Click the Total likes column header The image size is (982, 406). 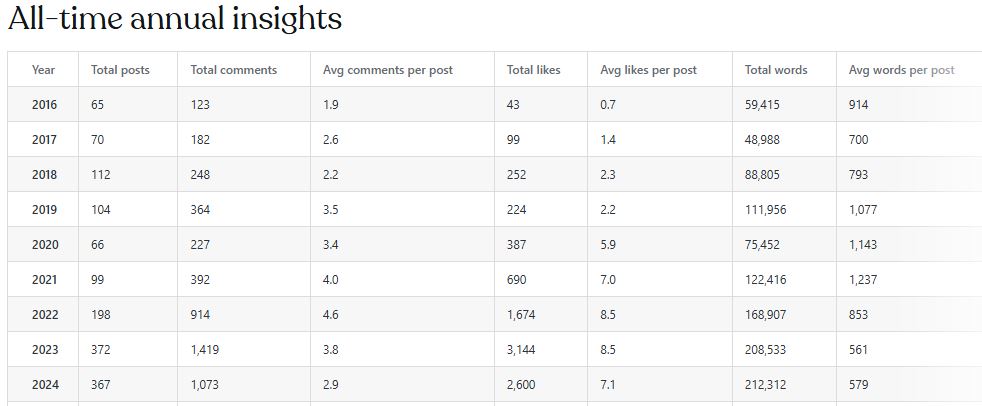[534, 70]
